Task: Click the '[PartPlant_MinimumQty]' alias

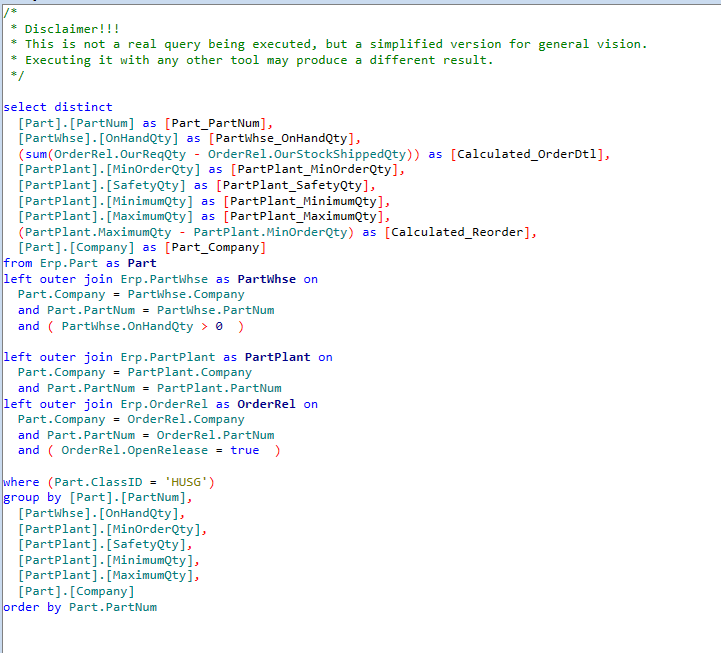Action: (303, 201)
